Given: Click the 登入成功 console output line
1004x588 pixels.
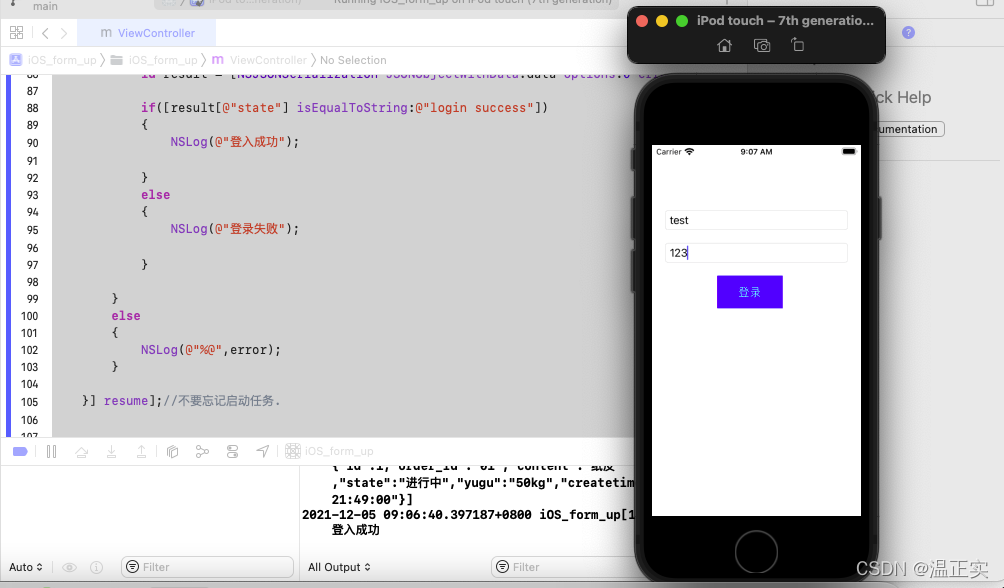Looking at the screenshot, I should [x=355, y=530].
